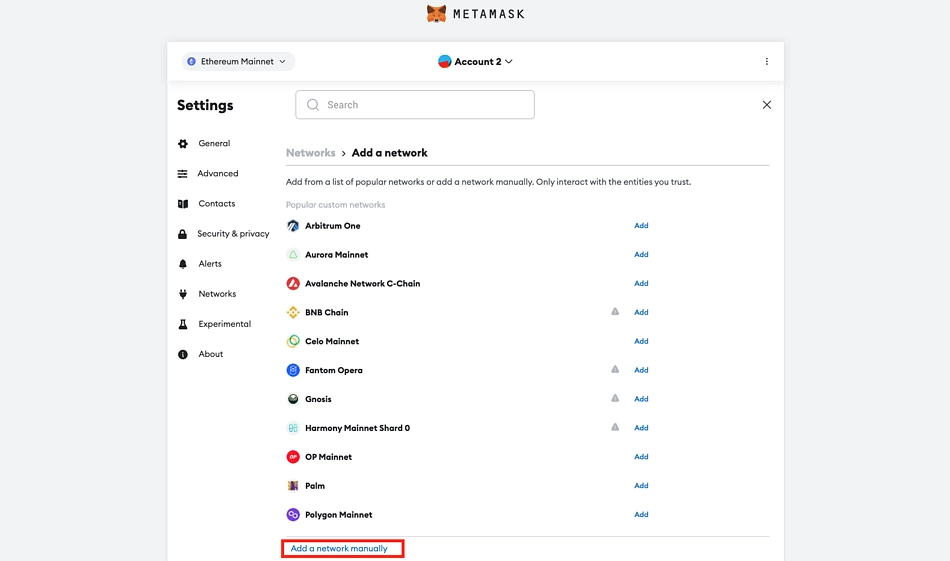
Task: Click the Contacts book icon
Action: [183, 204]
